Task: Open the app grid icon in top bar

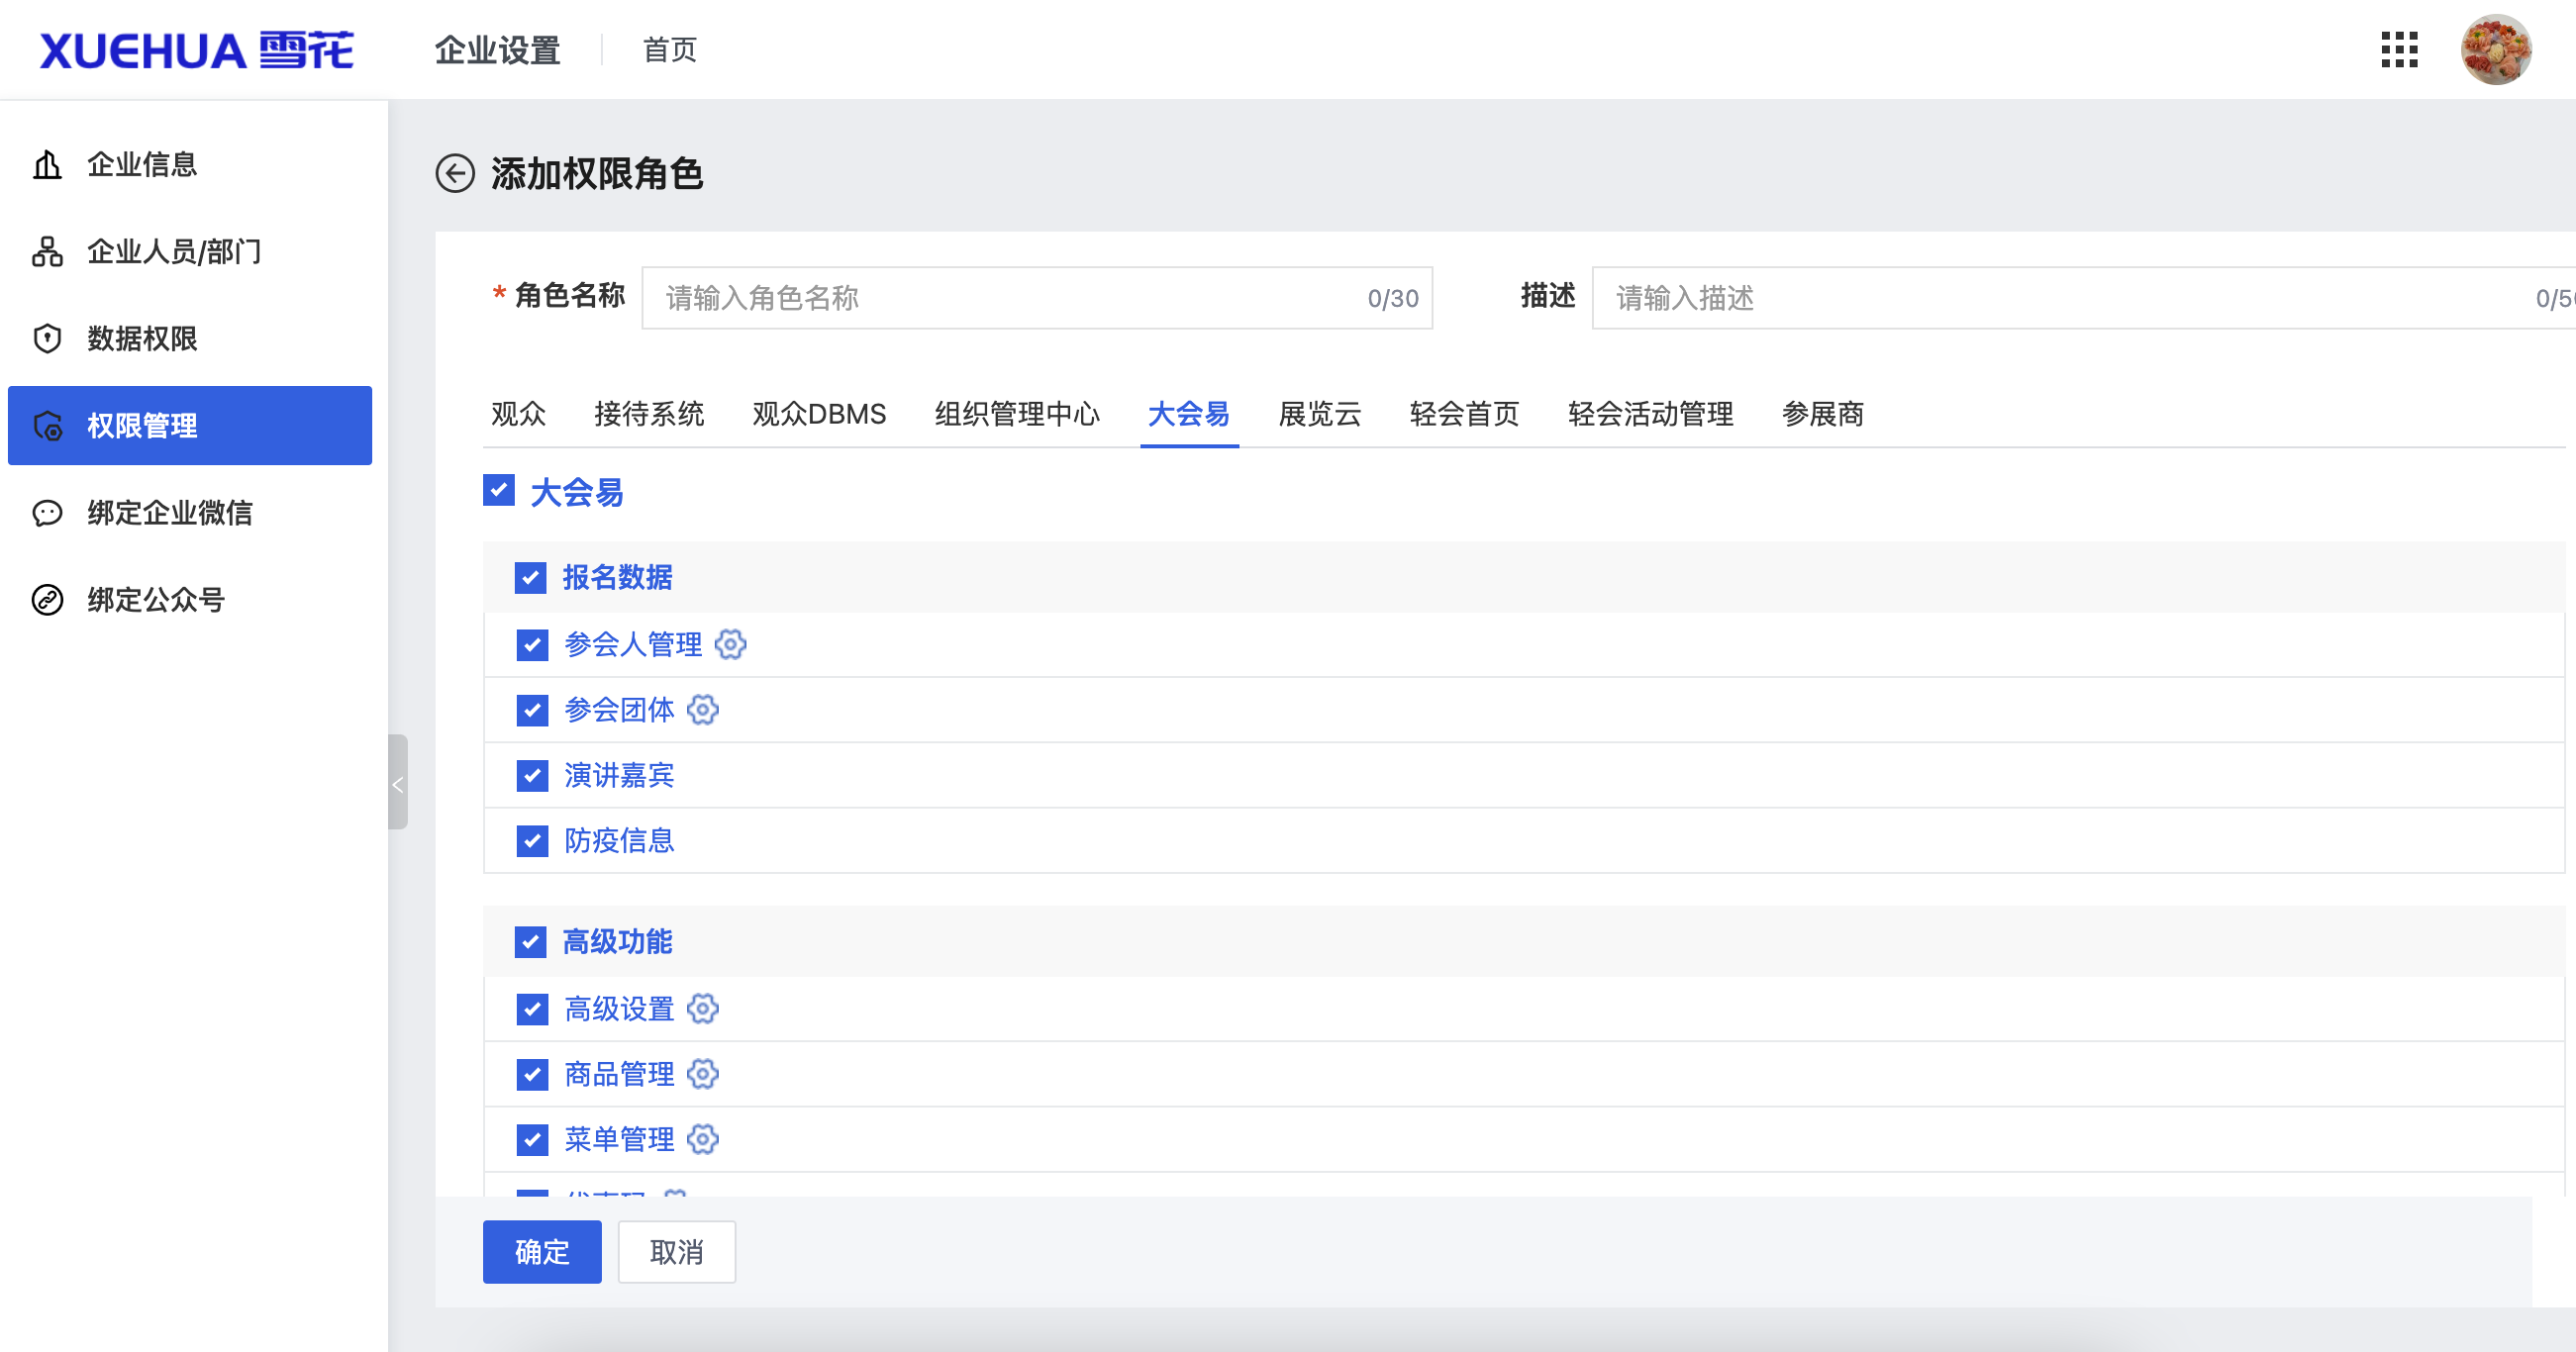Action: click(x=2399, y=49)
